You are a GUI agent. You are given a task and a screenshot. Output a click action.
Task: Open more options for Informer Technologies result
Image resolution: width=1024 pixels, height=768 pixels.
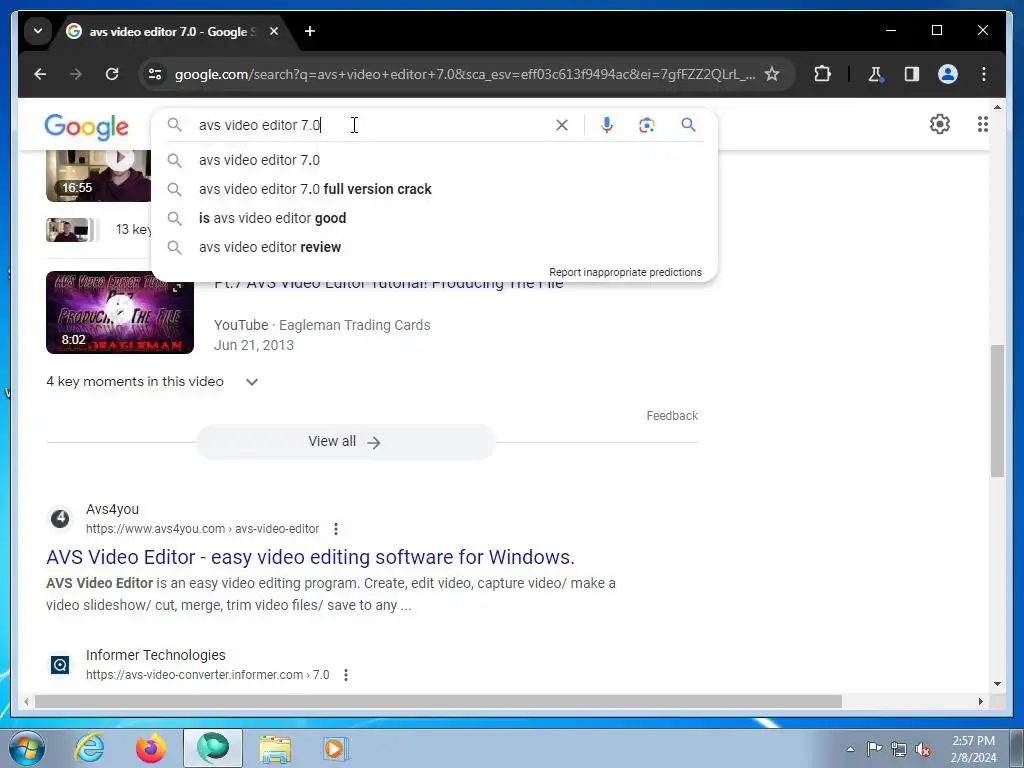click(x=346, y=675)
